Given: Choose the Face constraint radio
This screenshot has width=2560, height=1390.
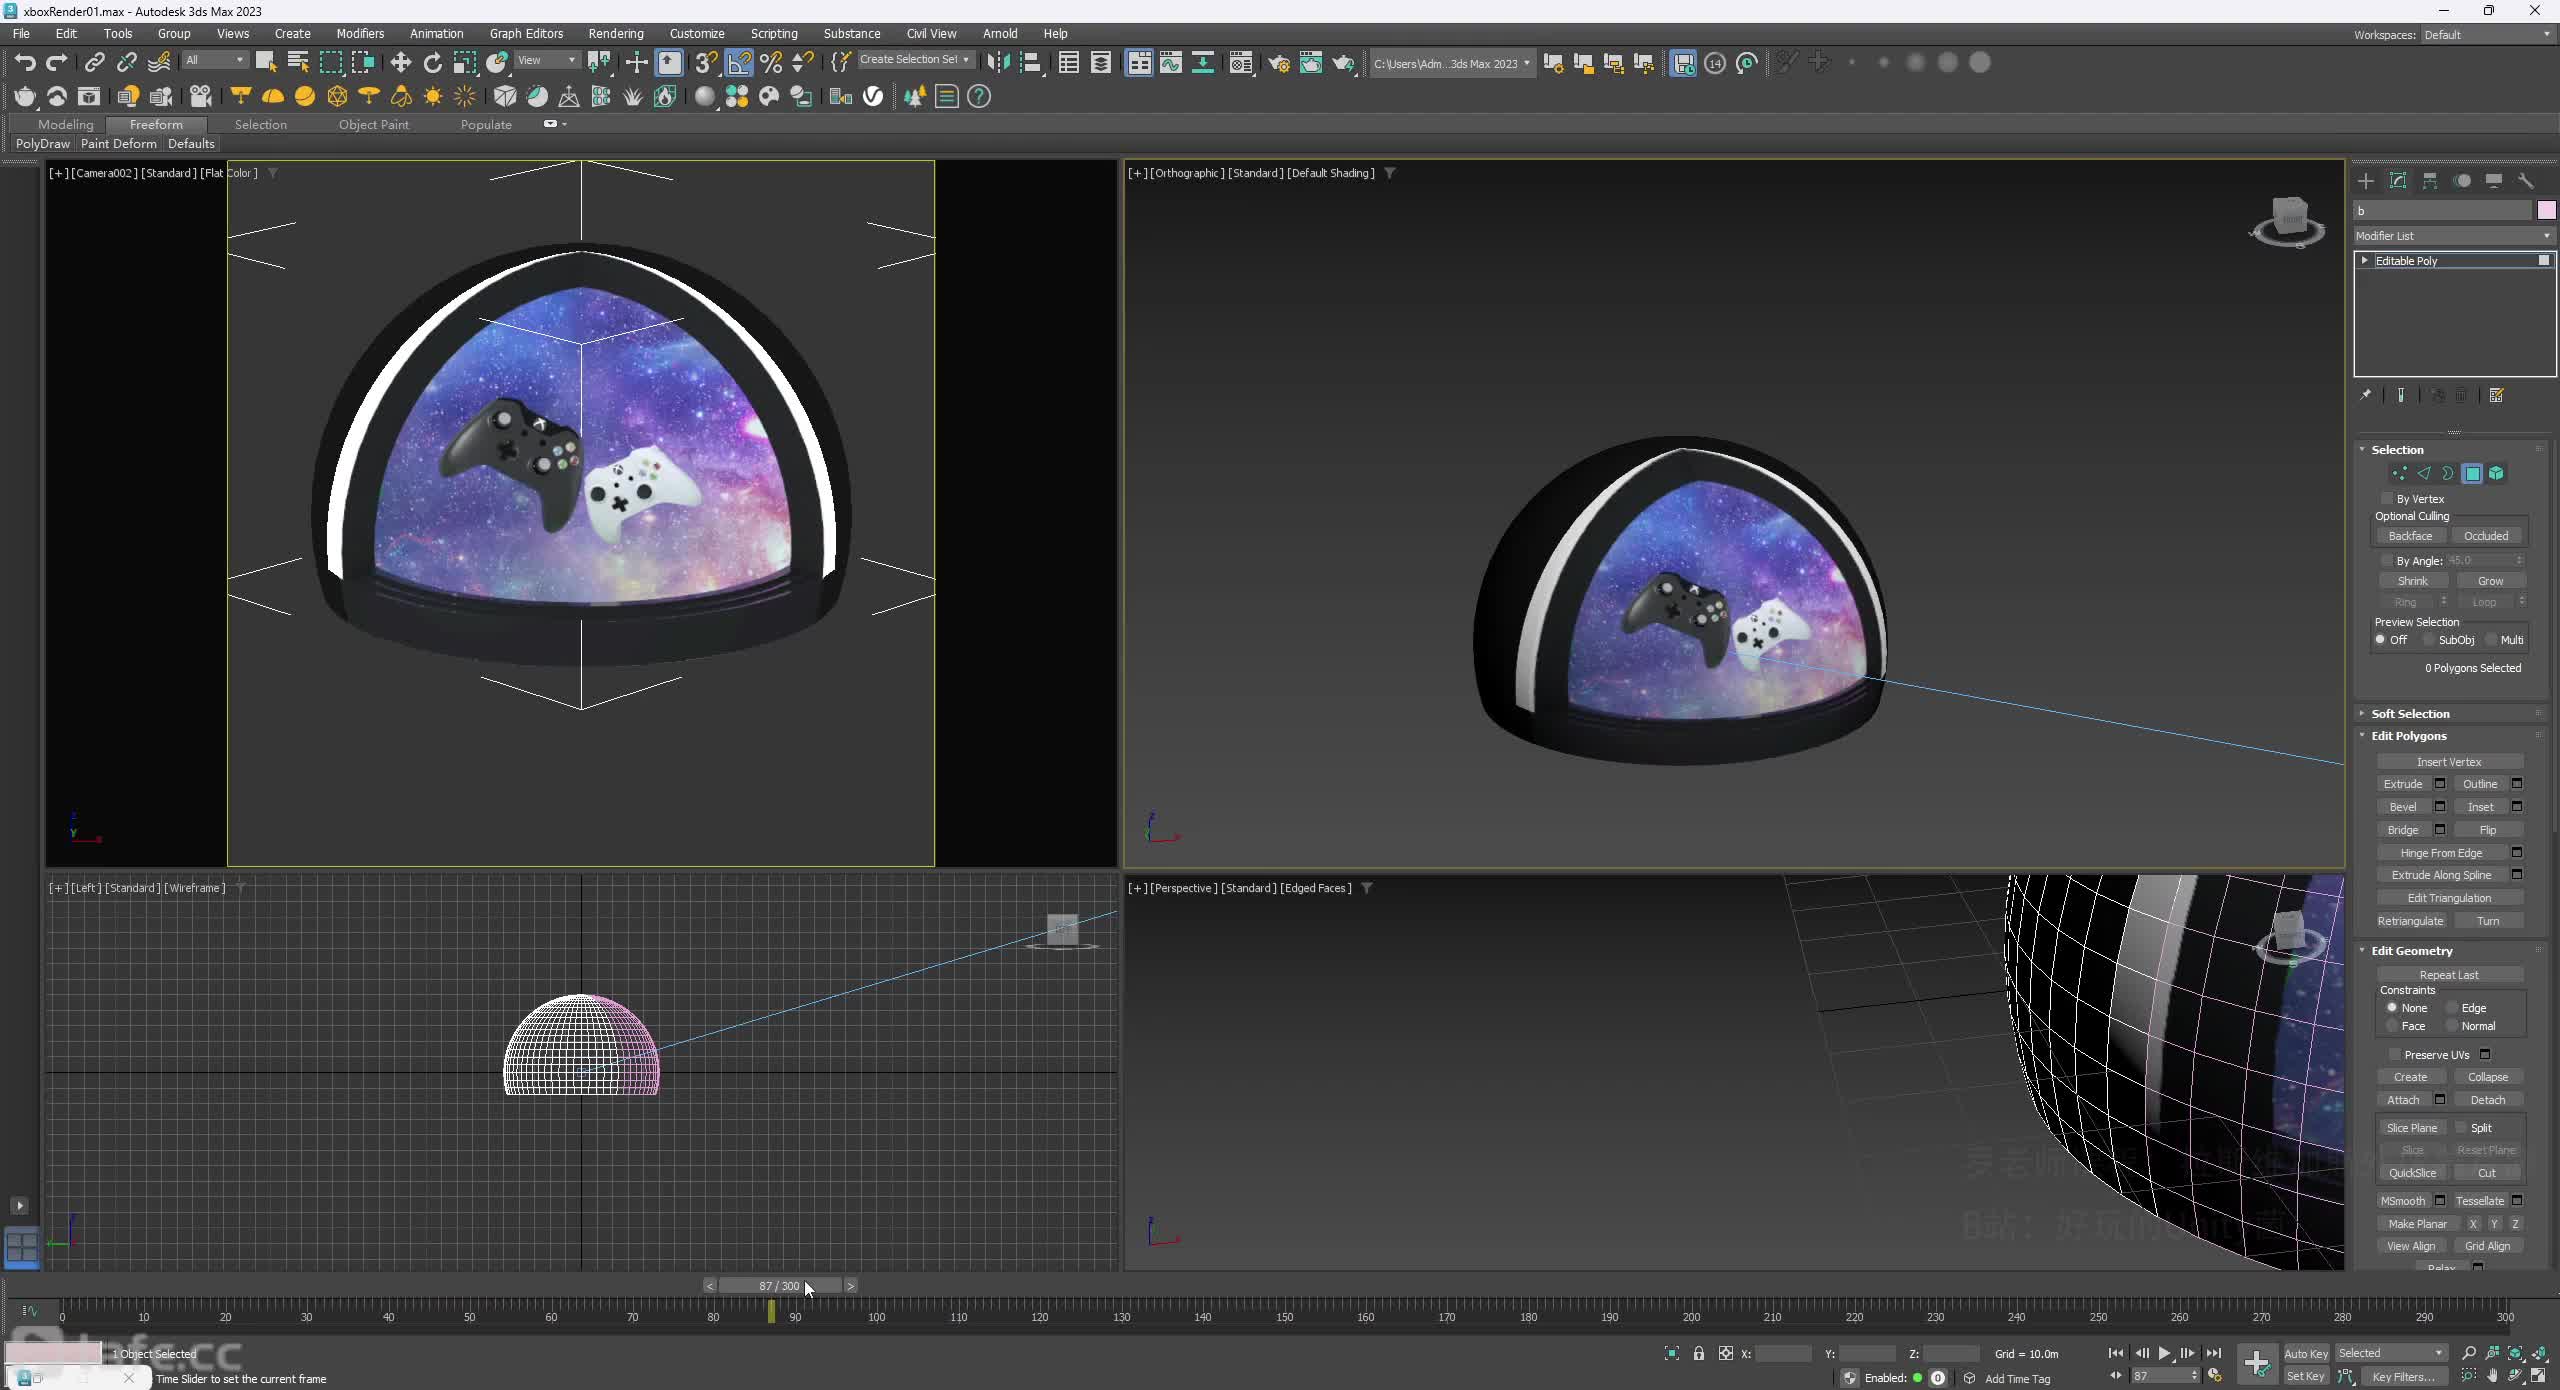Looking at the screenshot, I should coord(2392,1026).
